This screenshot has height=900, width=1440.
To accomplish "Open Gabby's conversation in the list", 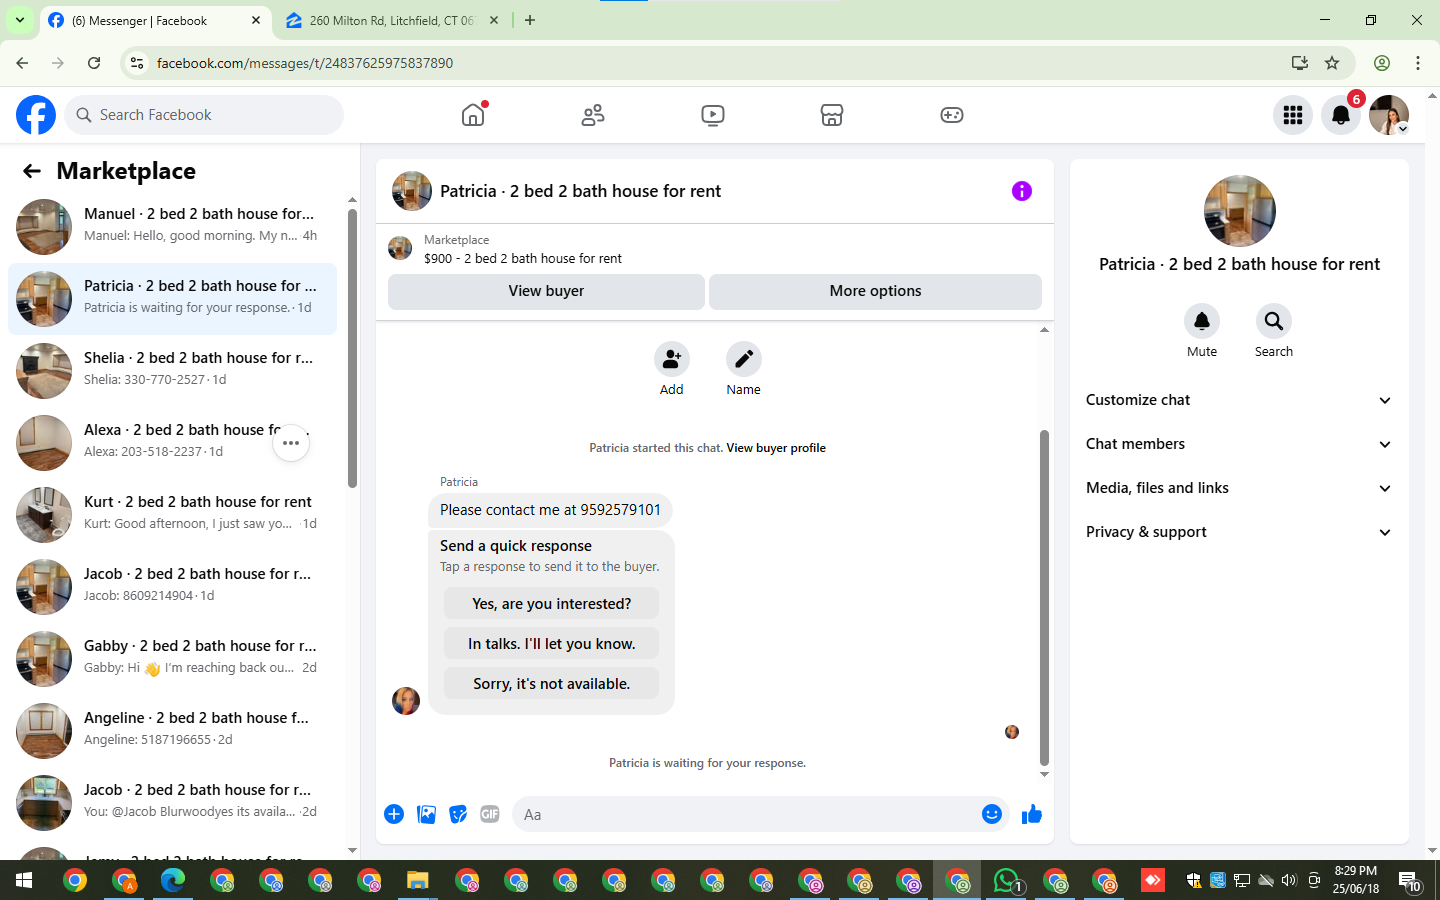I will 172,658.
